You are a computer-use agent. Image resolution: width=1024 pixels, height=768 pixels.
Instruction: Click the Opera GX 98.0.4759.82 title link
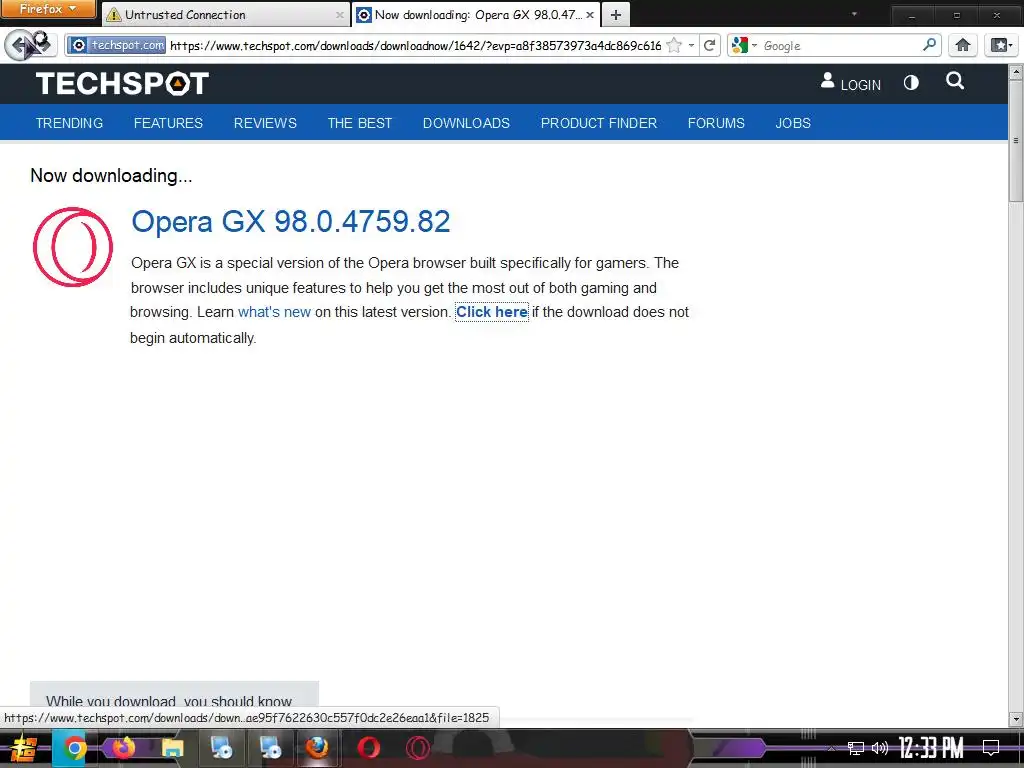tap(291, 221)
